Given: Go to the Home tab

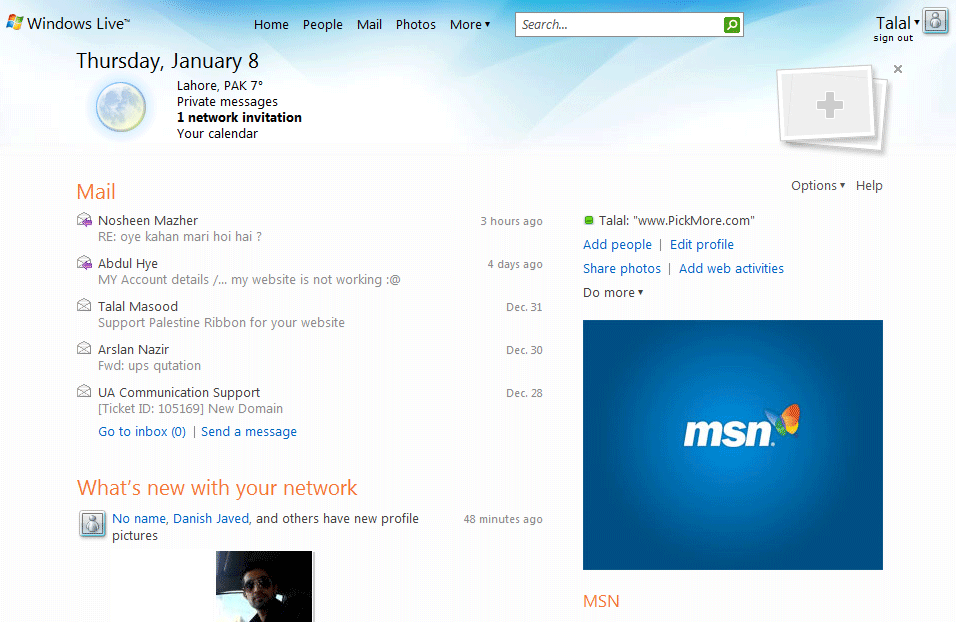Looking at the screenshot, I should click(271, 24).
